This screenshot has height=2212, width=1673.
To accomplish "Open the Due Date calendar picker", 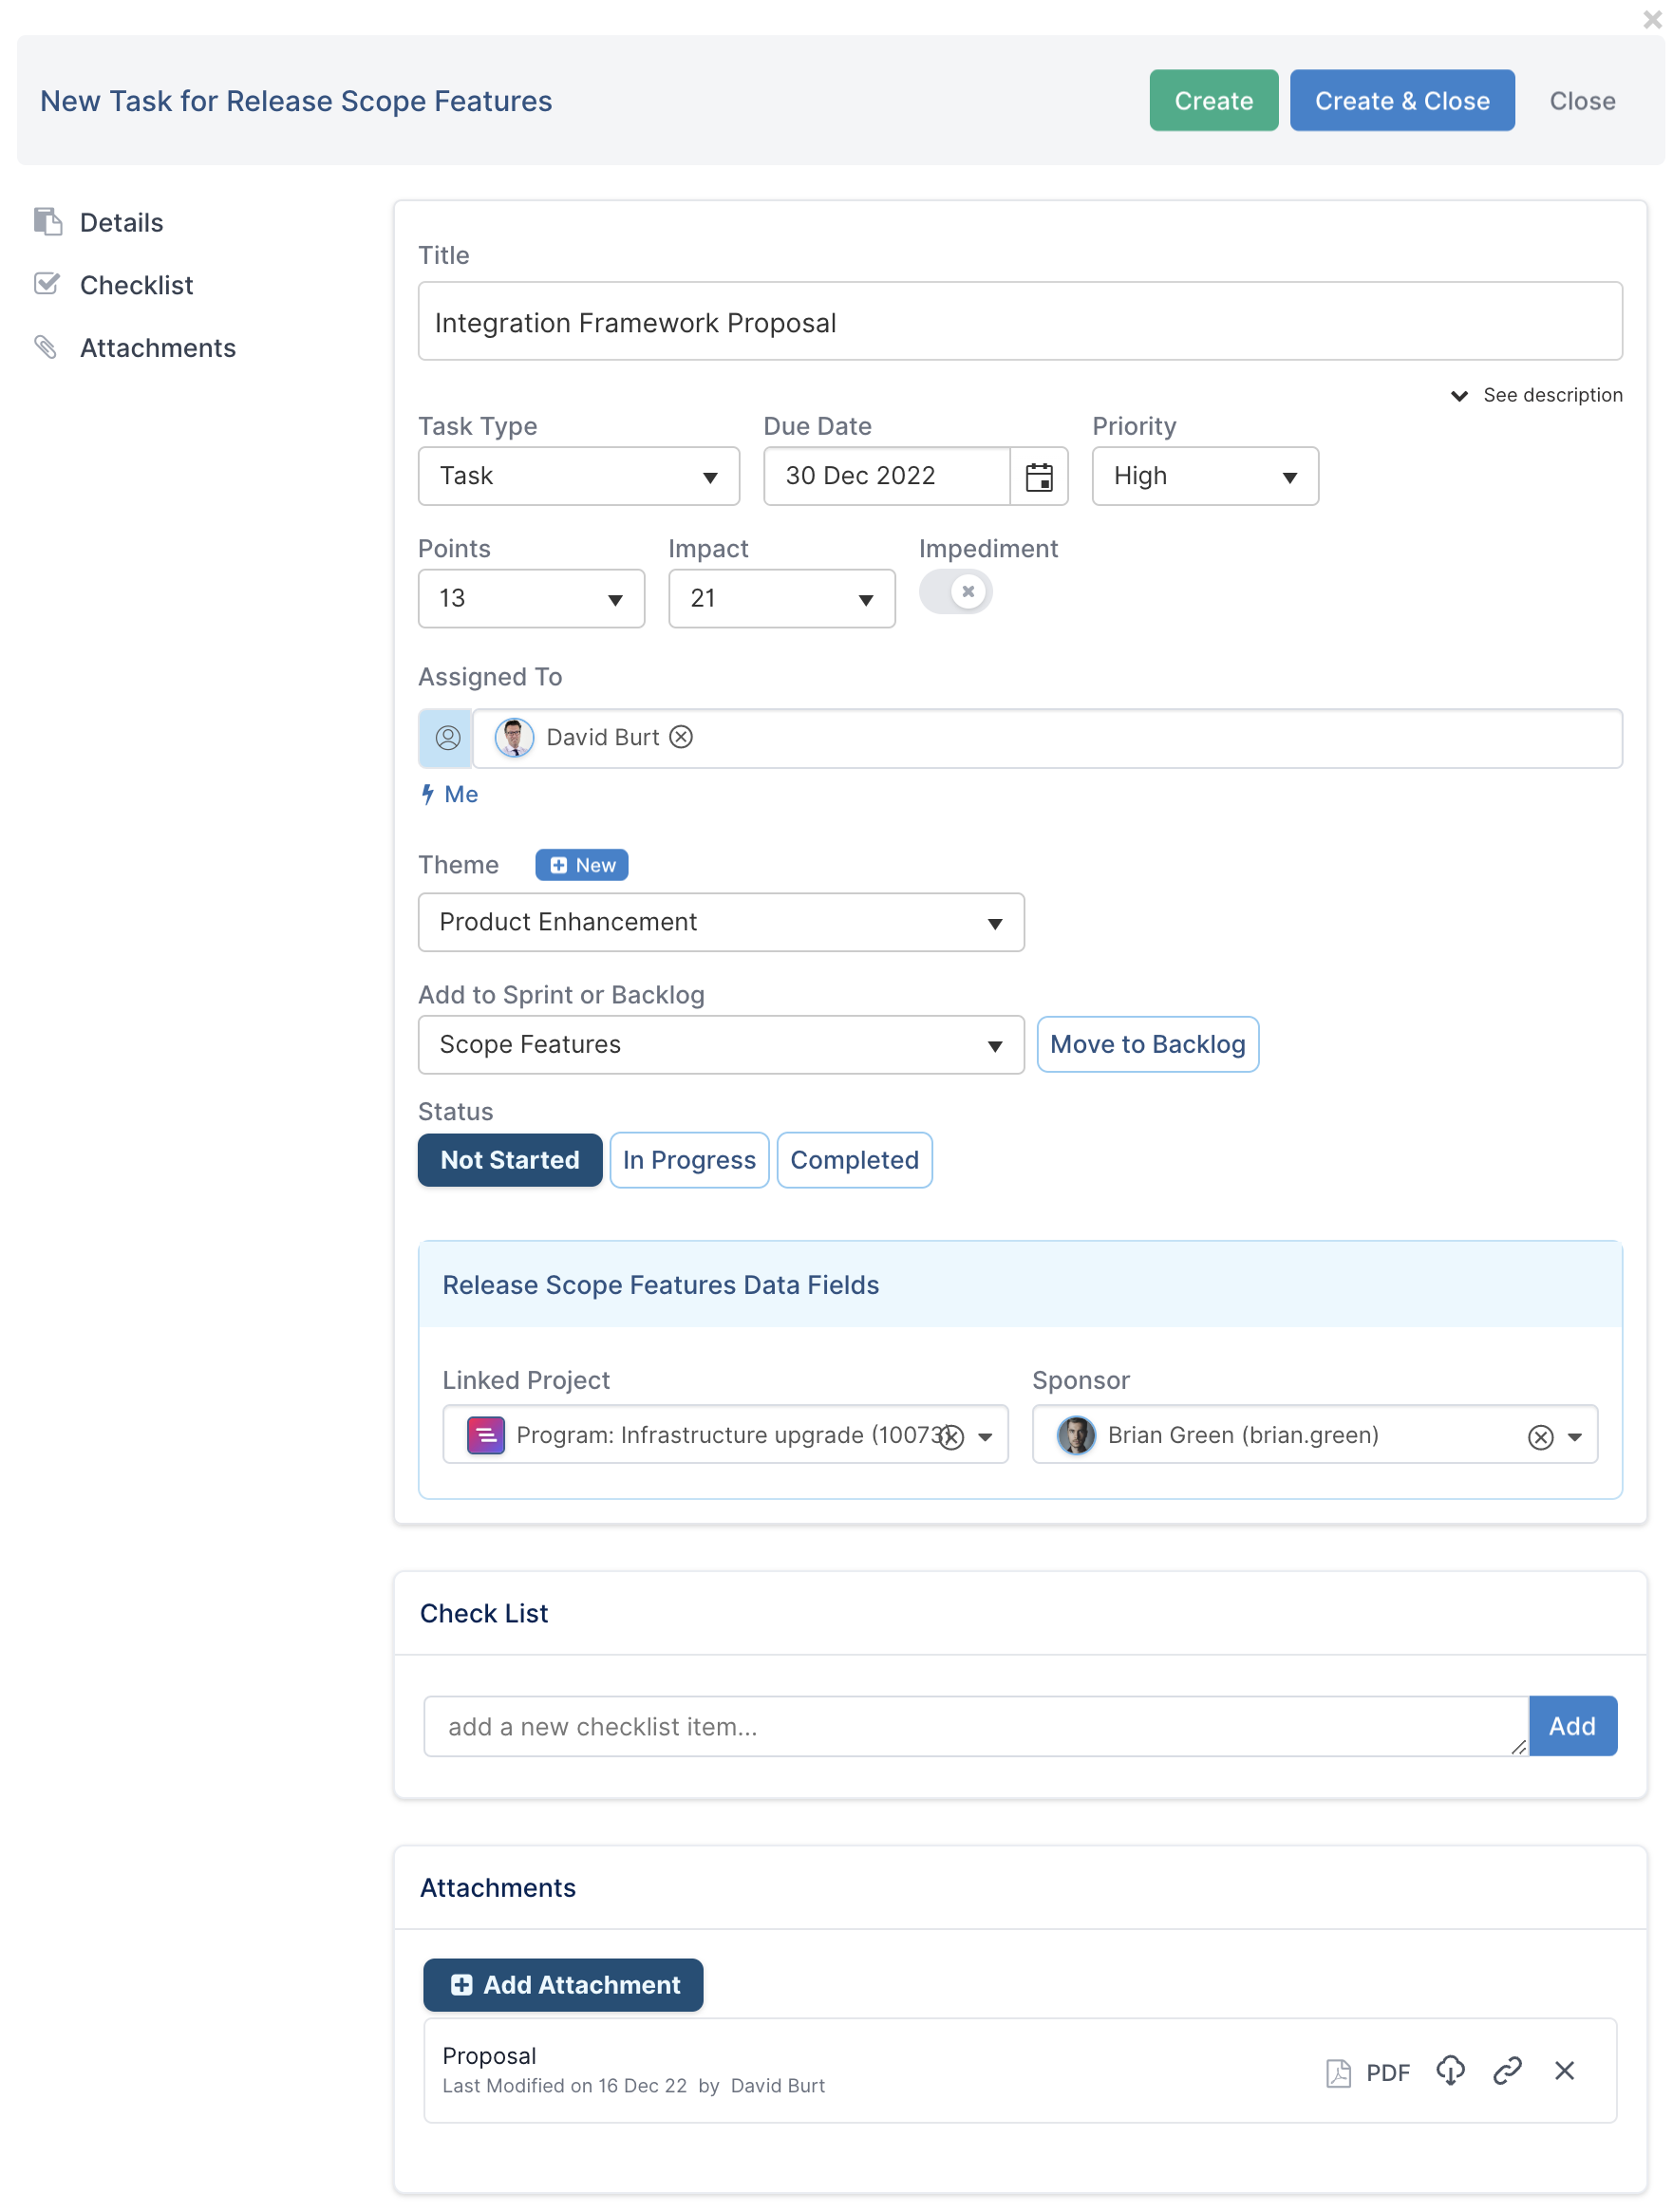I will click(x=1038, y=476).
